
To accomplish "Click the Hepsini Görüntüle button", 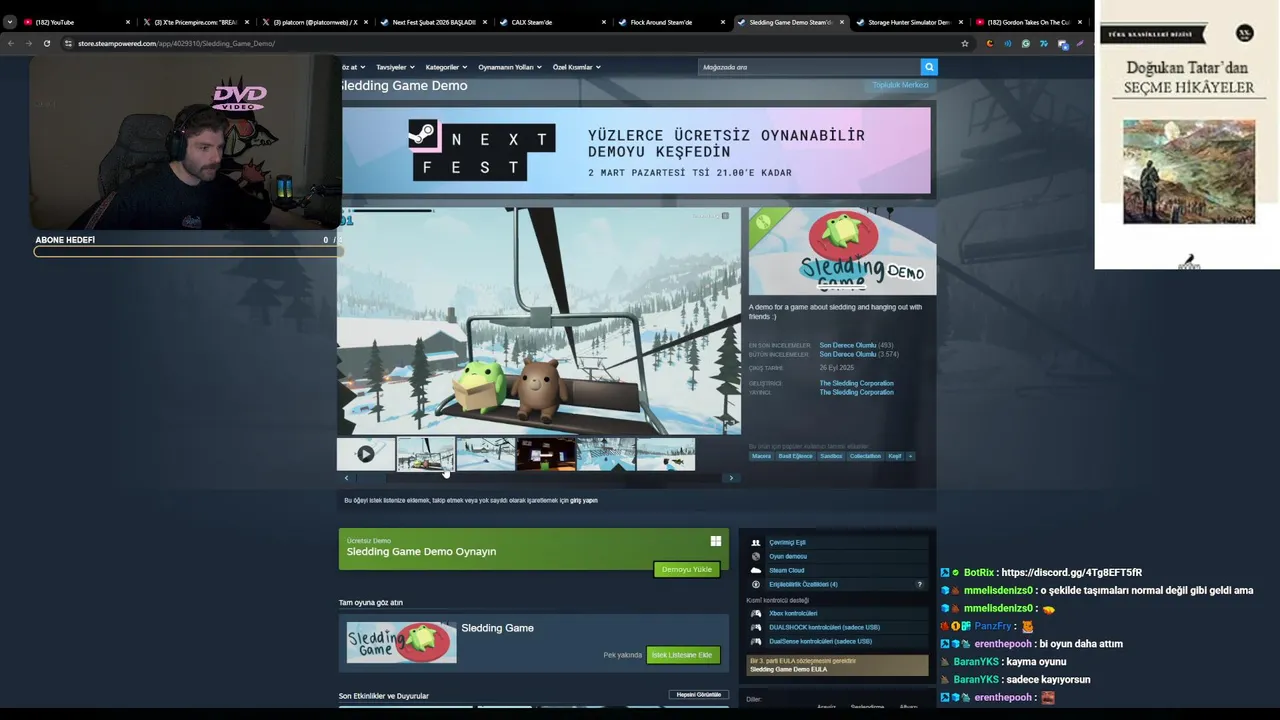I will pos(698,694).
